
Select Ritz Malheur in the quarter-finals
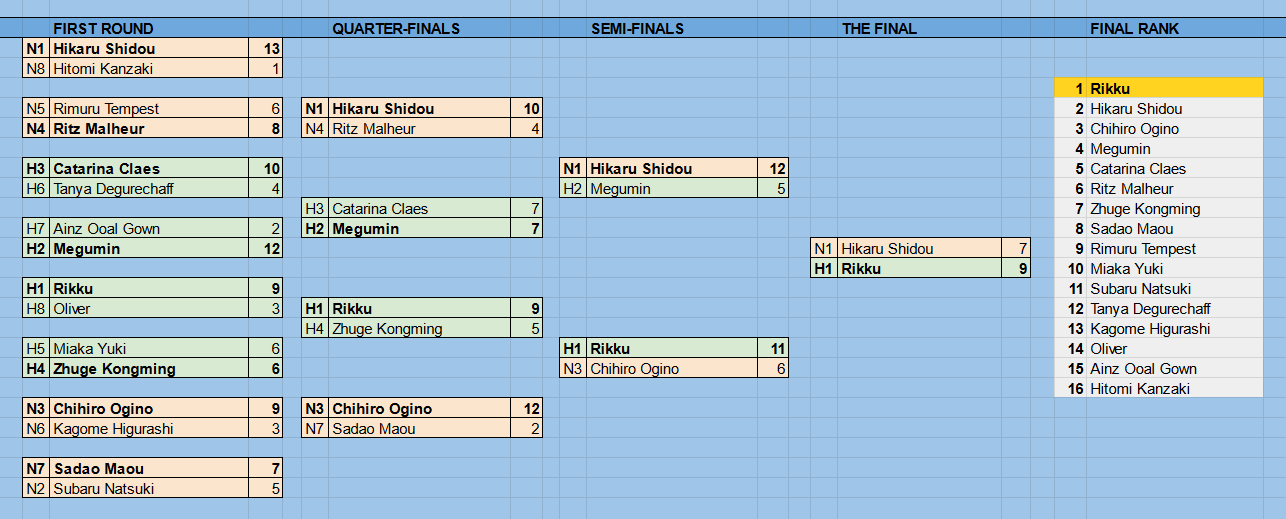[x=419, y=128]
